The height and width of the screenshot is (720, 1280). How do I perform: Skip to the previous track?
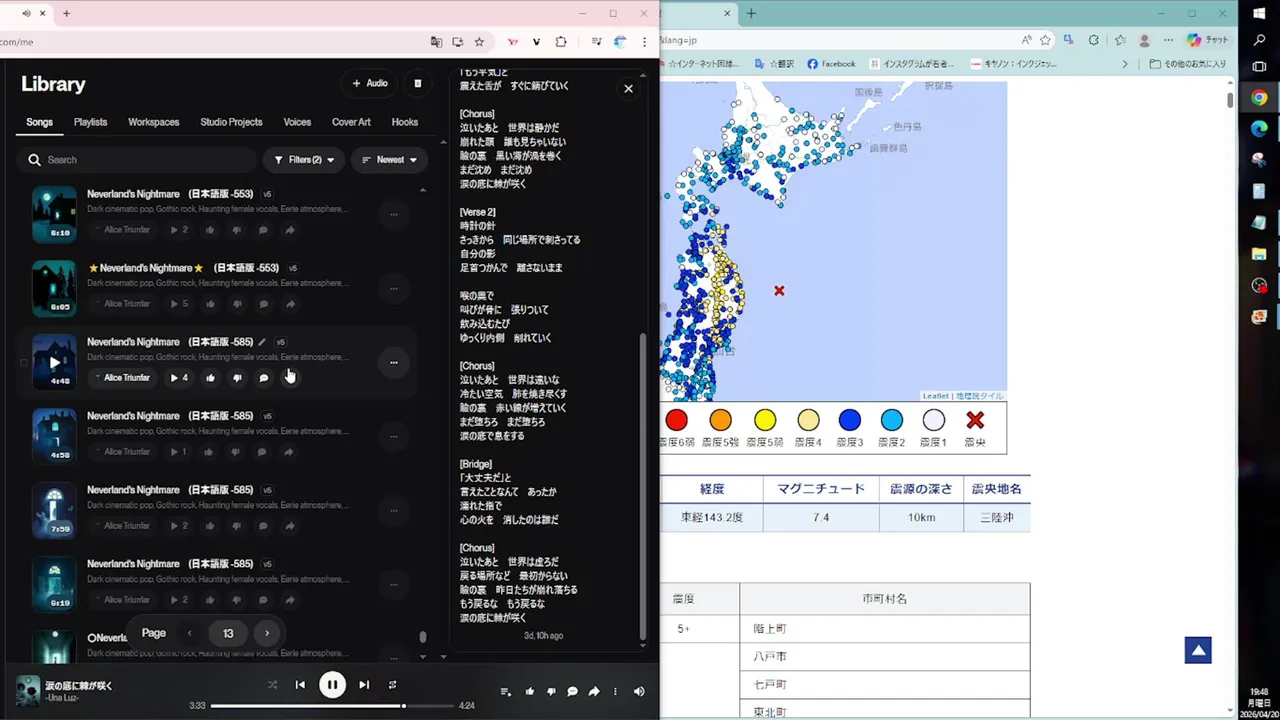coord(300,685)
